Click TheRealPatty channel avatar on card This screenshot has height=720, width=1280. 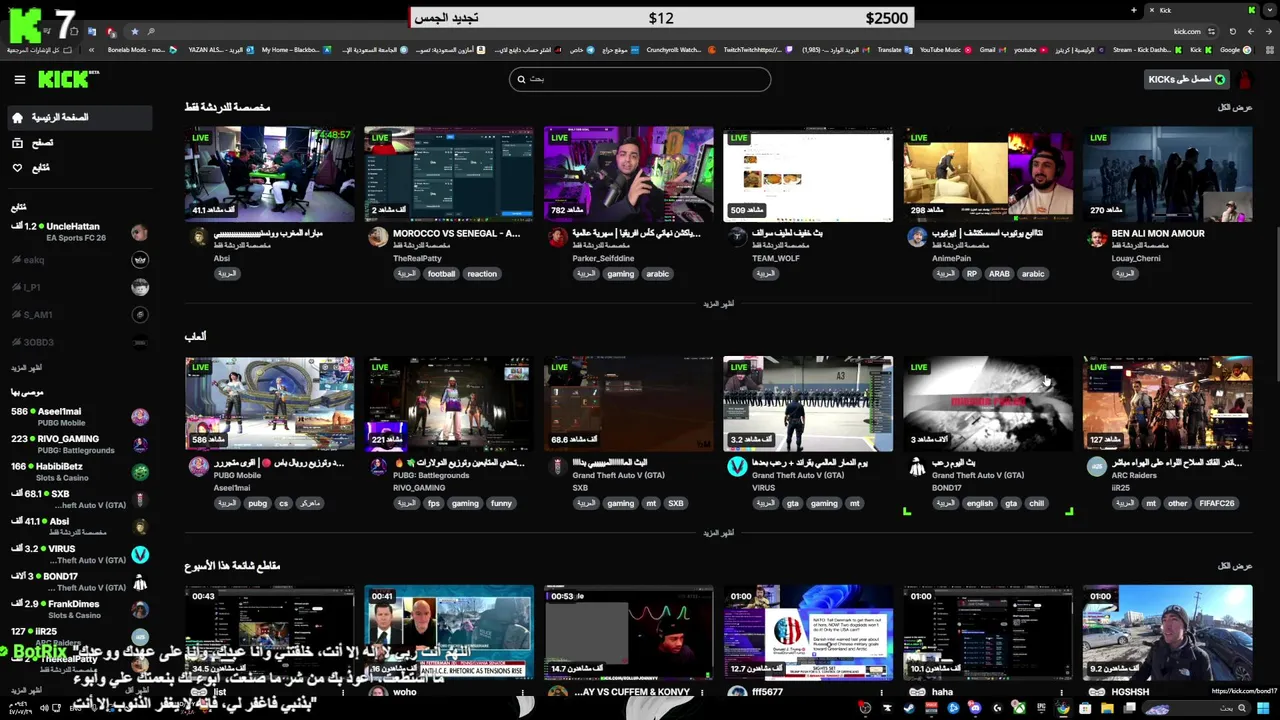pos(378,237)
